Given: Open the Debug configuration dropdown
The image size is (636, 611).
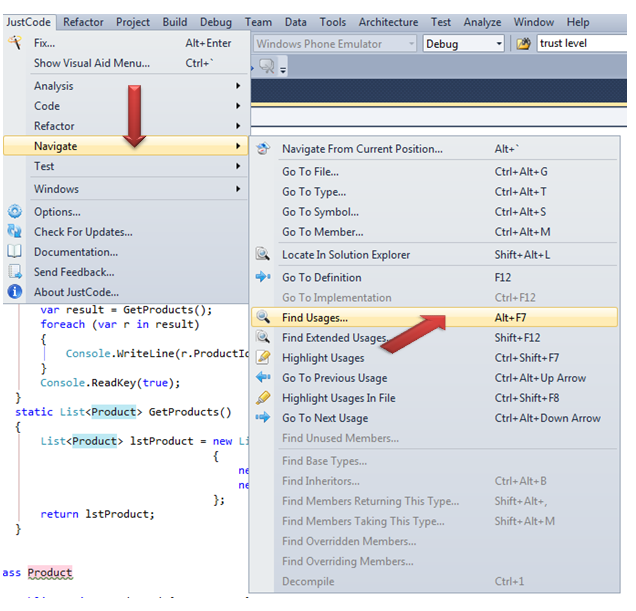Looking at the screenshot, I should pos(498,44).
